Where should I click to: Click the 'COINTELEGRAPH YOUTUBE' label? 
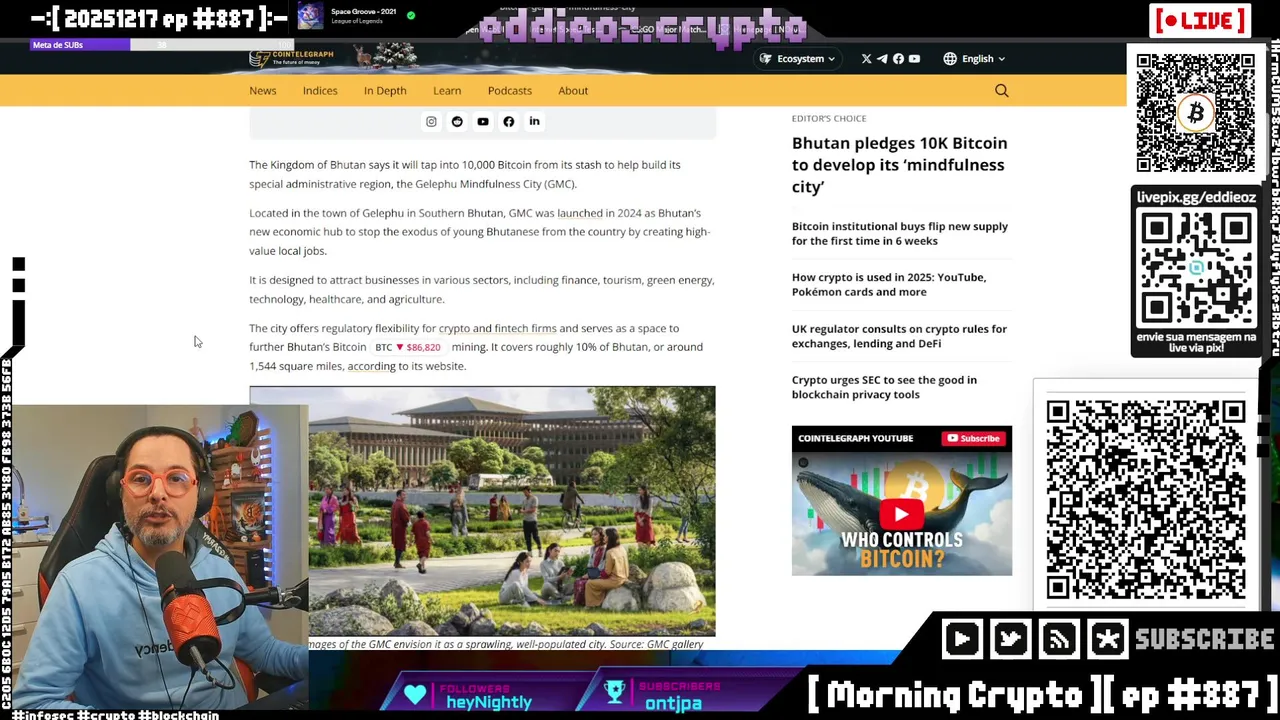[855, 438]
